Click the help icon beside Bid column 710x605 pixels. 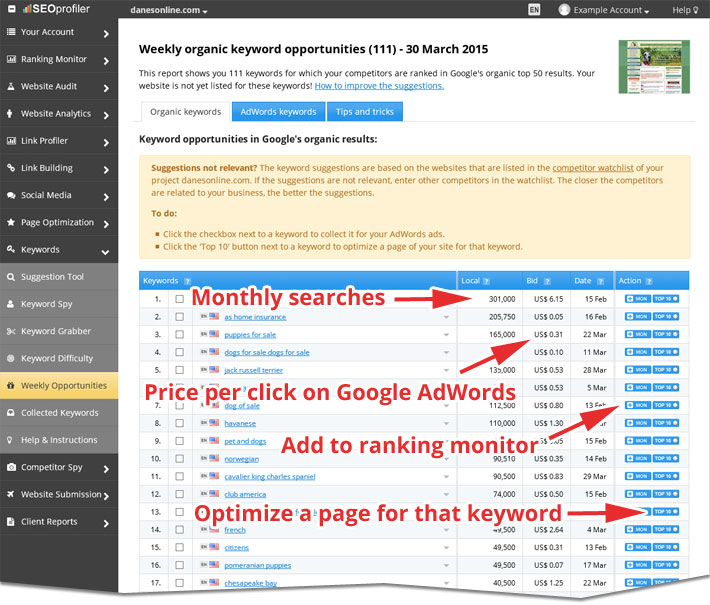click(547, 281)
